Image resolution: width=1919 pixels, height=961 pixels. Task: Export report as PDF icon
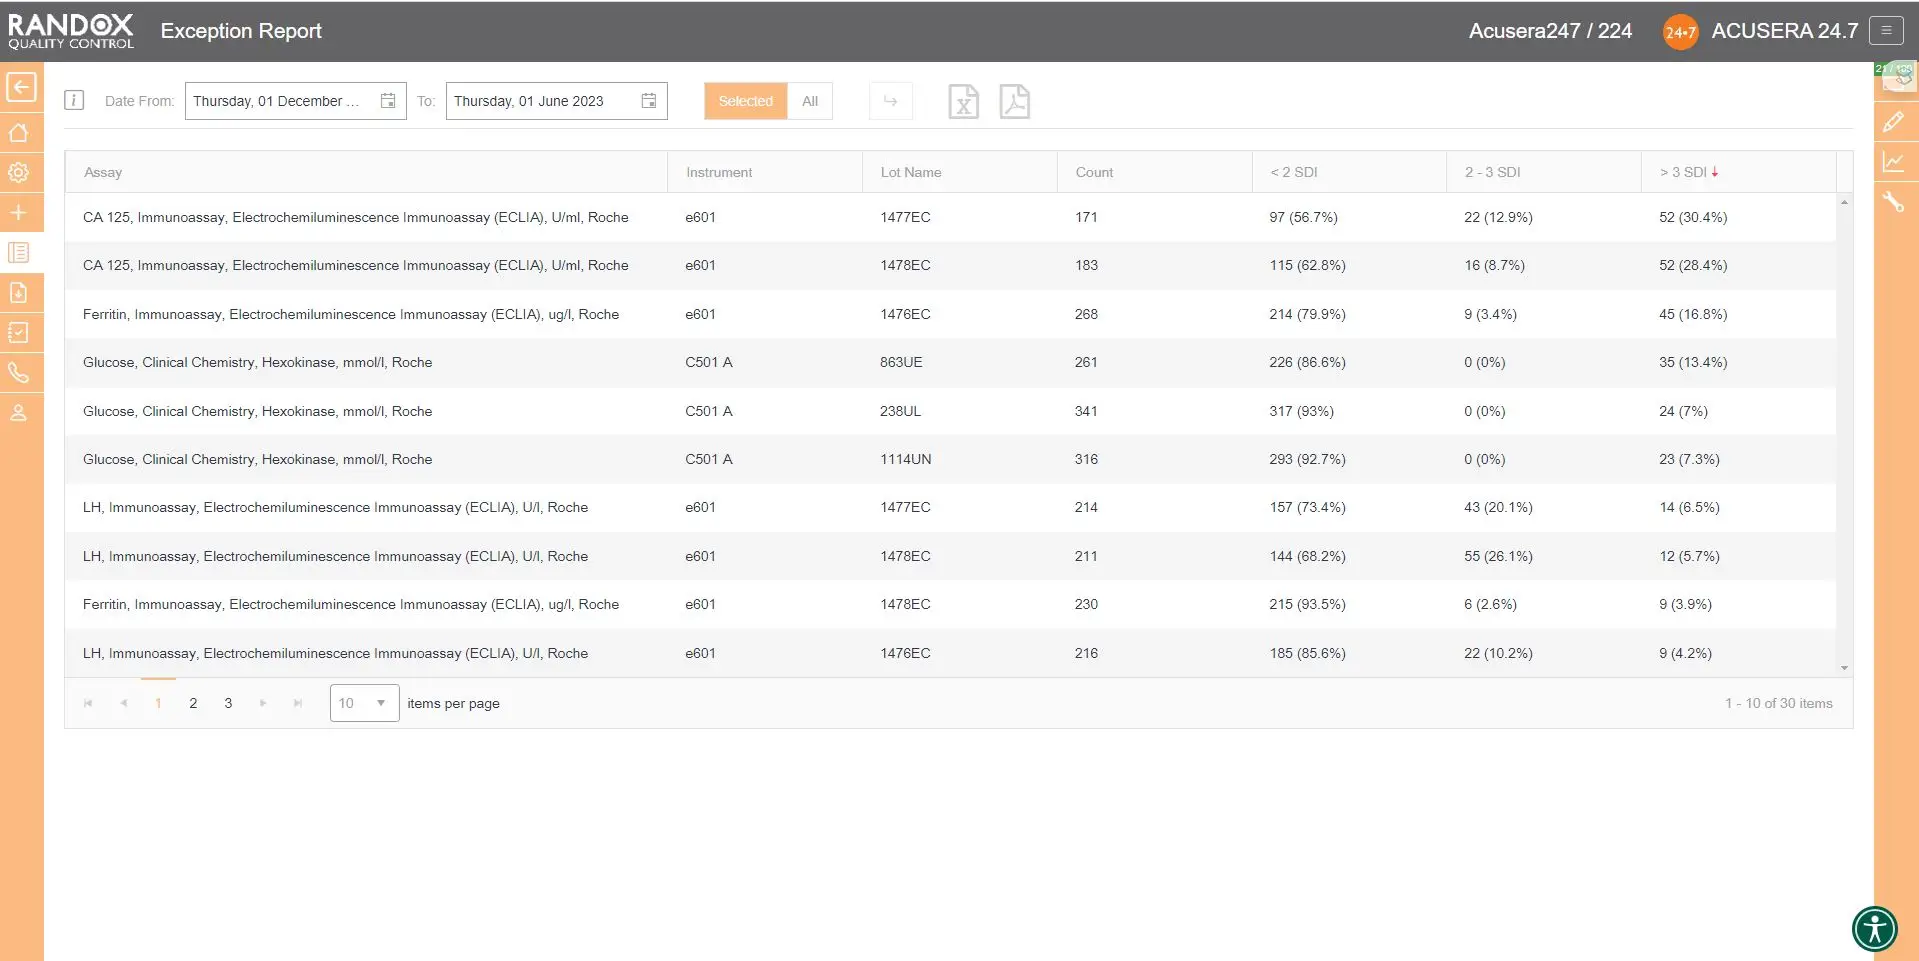click(1014, 102)
